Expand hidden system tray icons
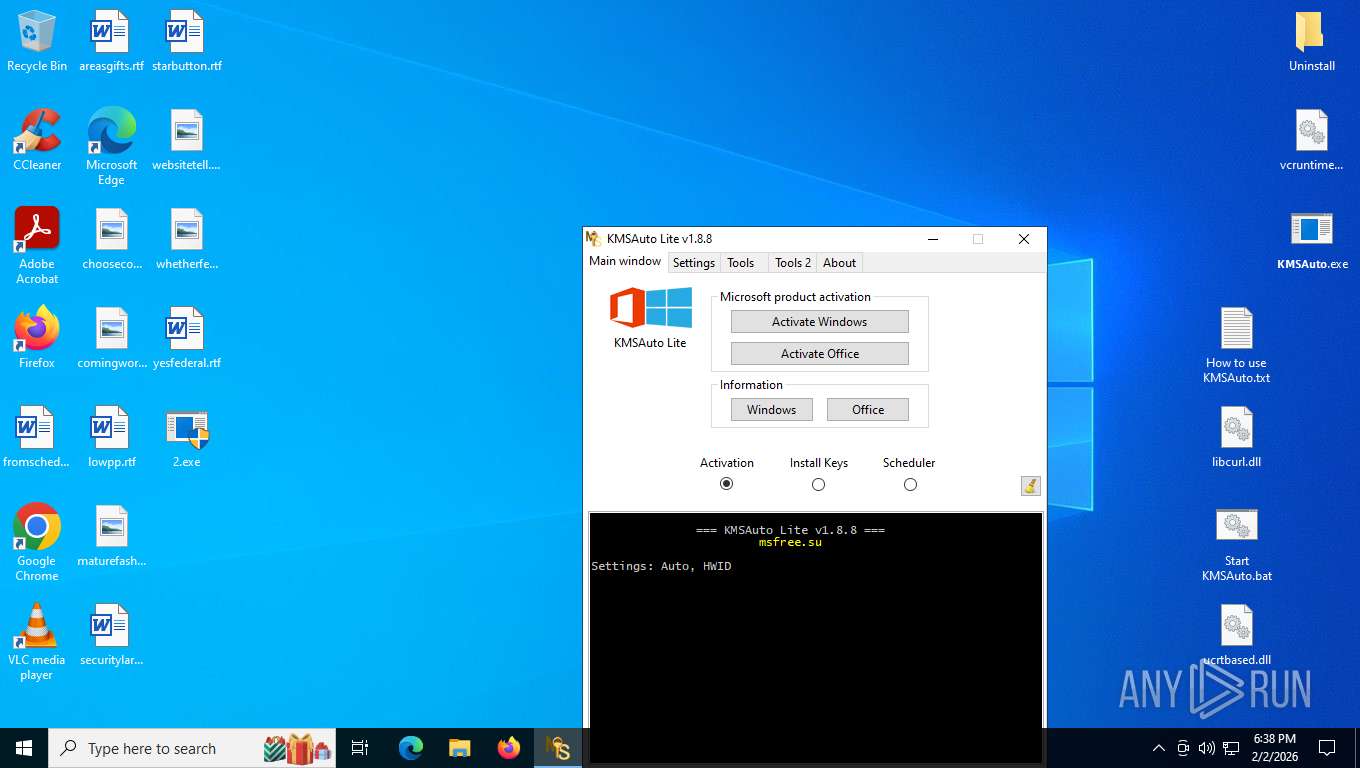 pos(1159,748)
